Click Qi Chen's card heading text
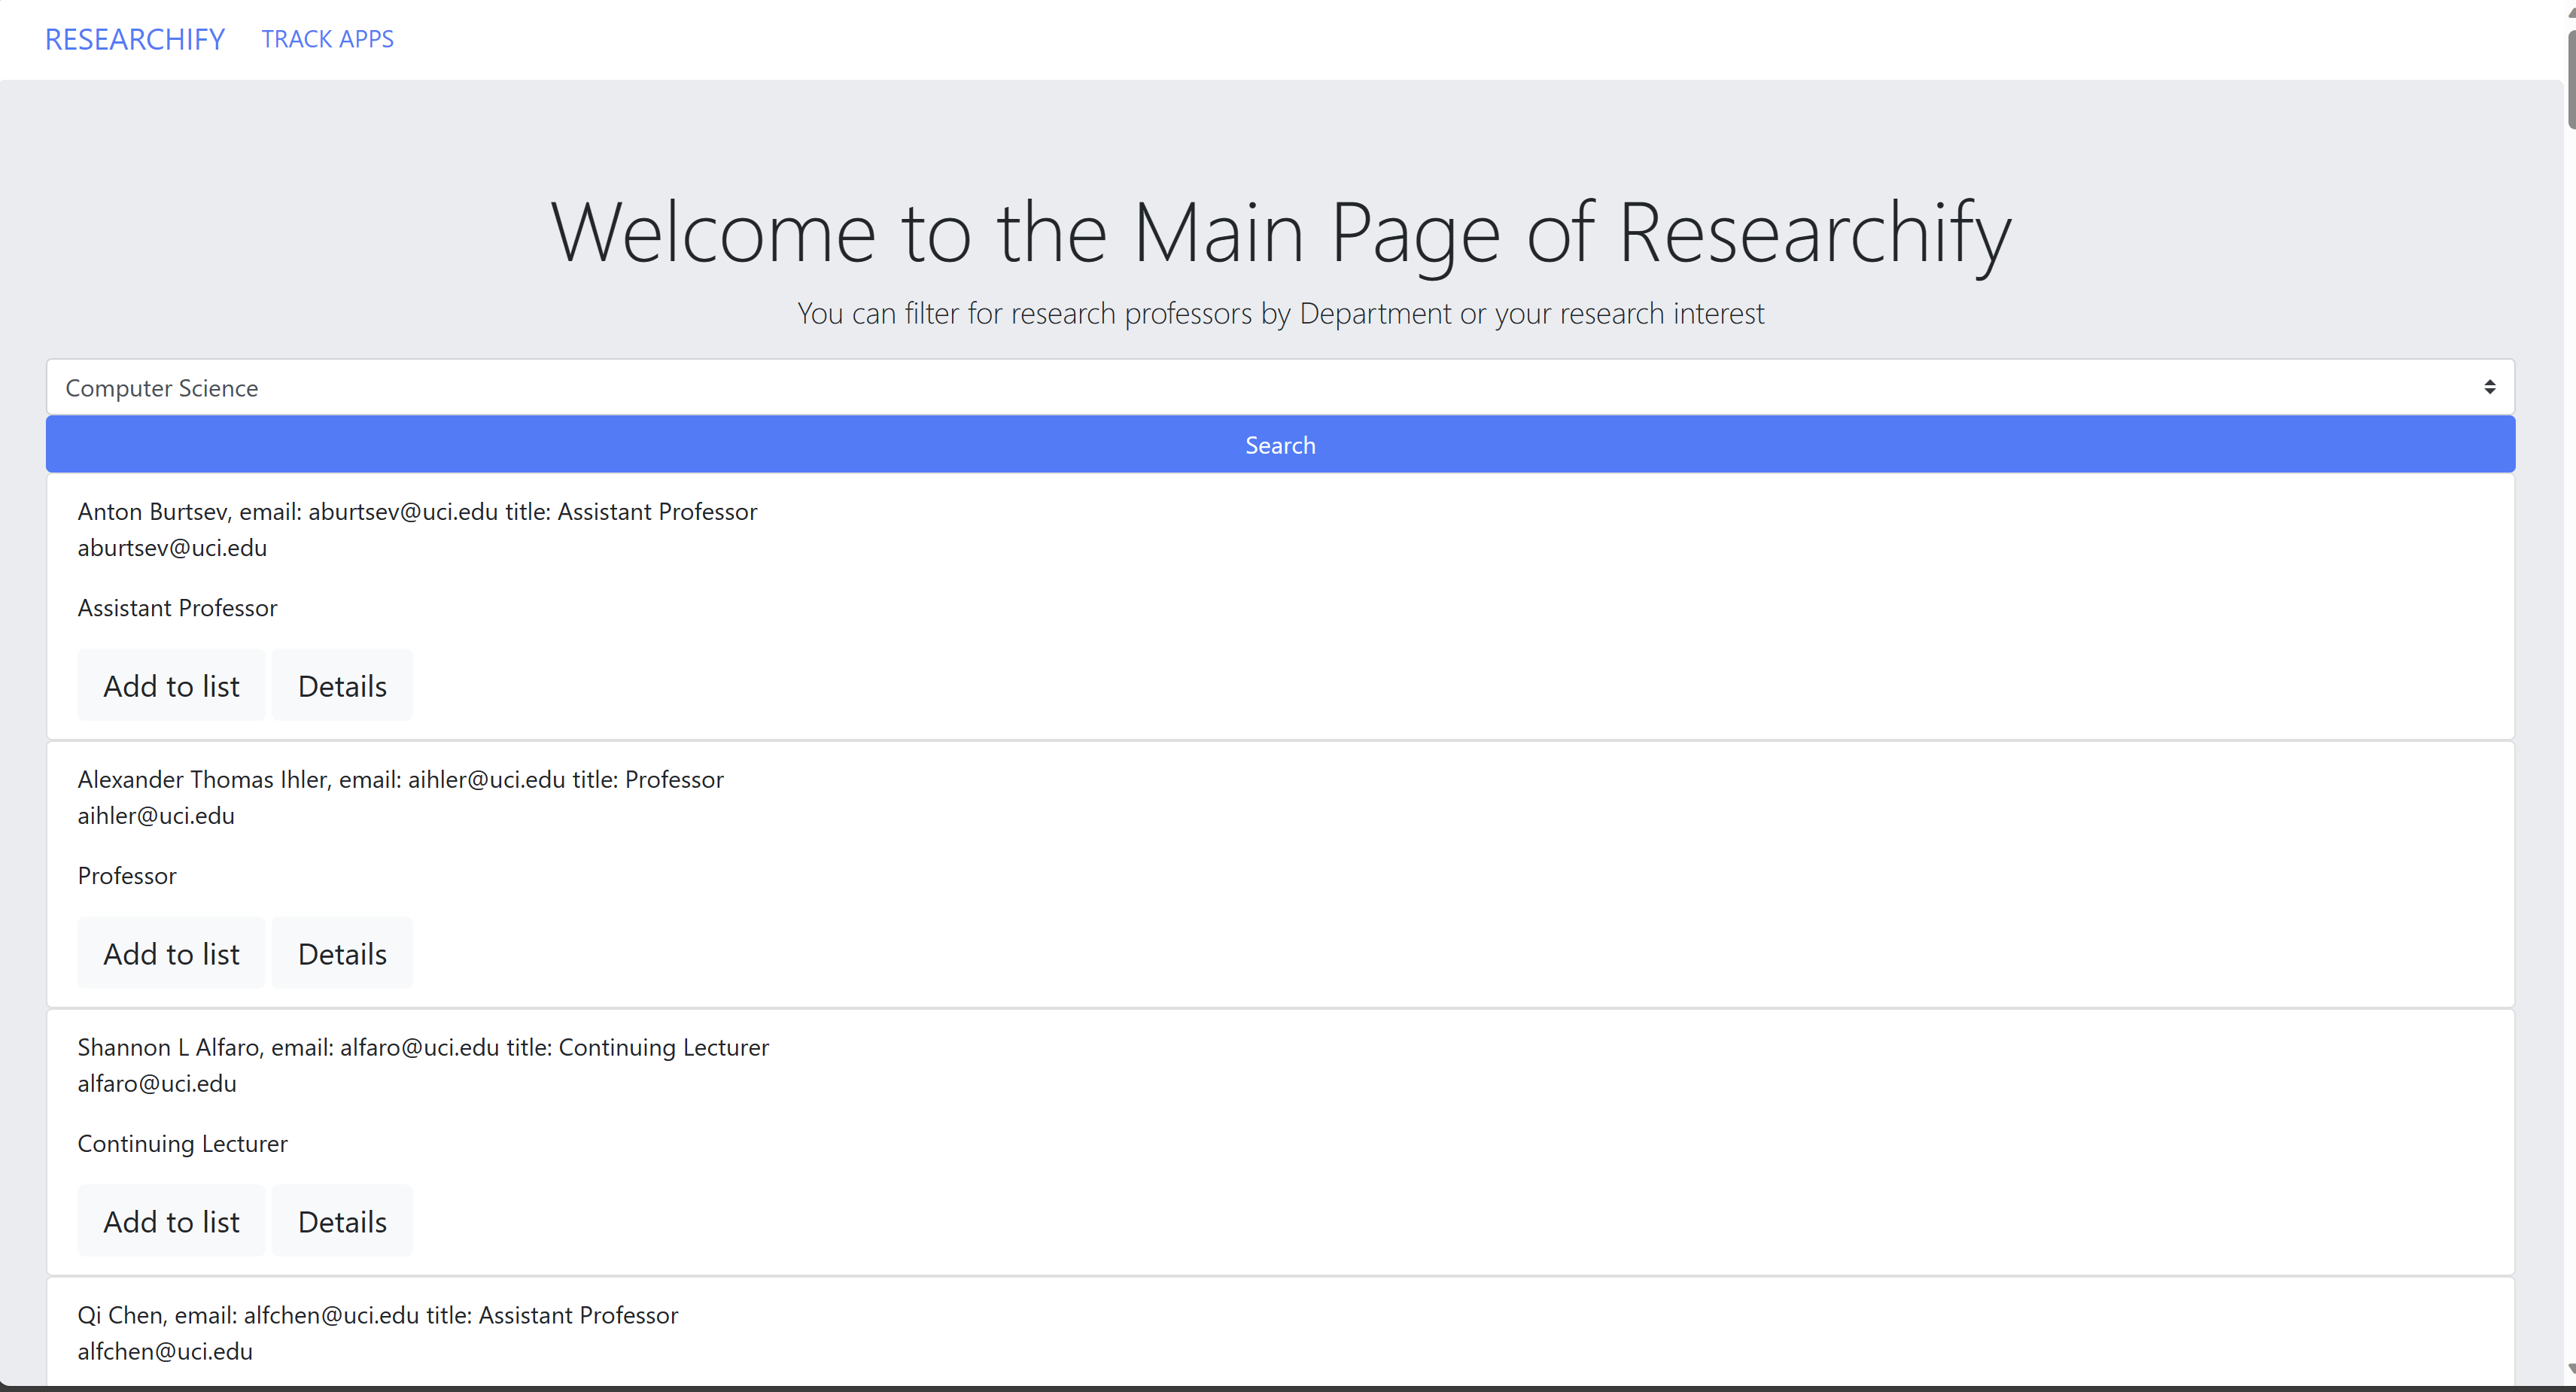The width and height of the screenshot is (2576, 1392). 377,1316
